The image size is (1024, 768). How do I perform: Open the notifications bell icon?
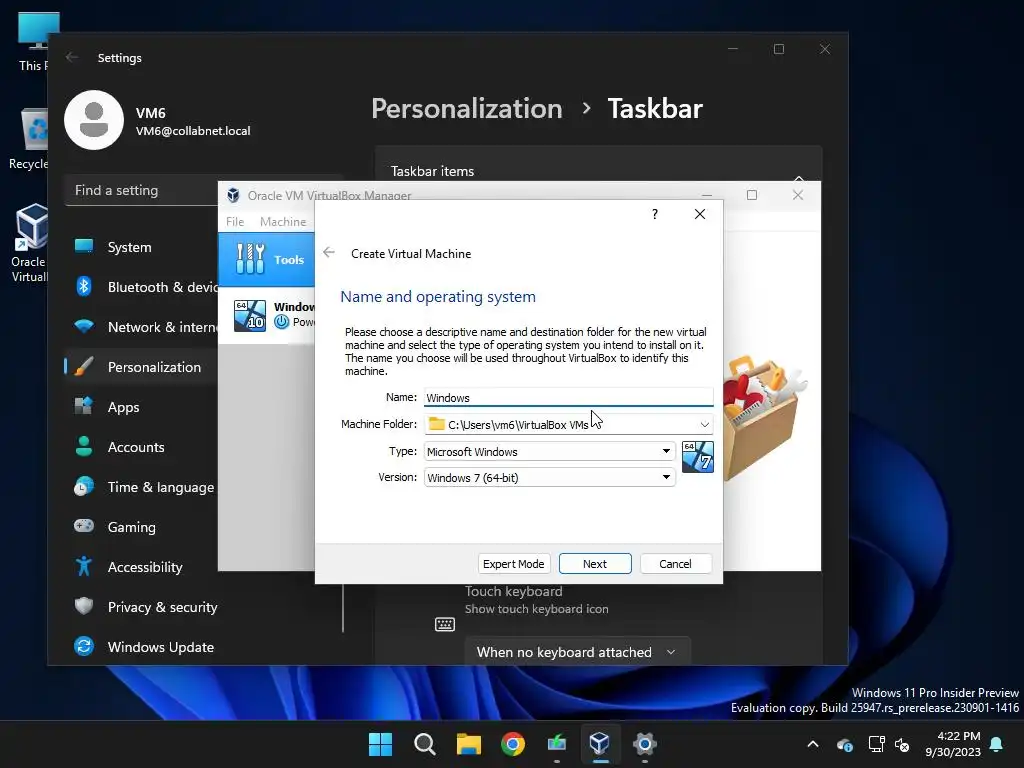coord(997,744)
